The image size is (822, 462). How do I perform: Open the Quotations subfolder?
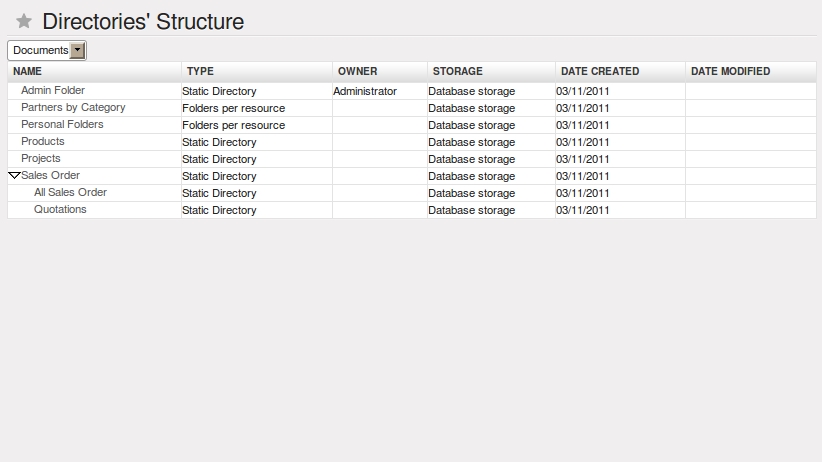(x=60, y=209)
